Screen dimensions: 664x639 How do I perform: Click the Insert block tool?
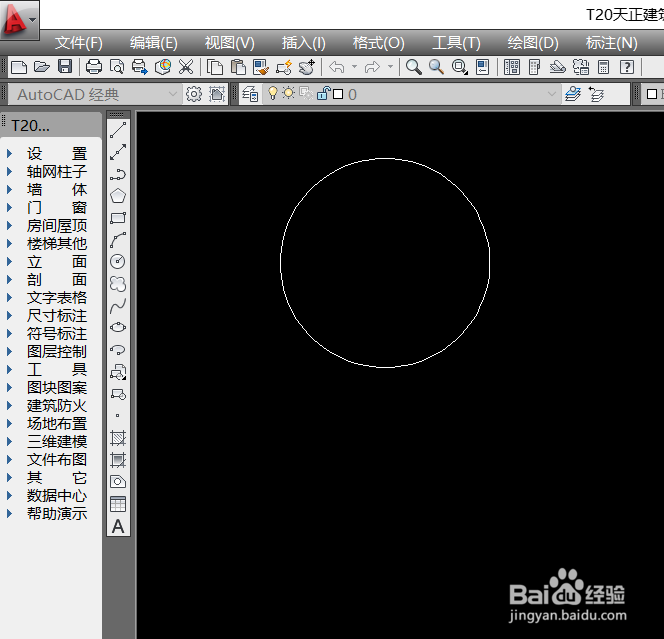[118, 372]
